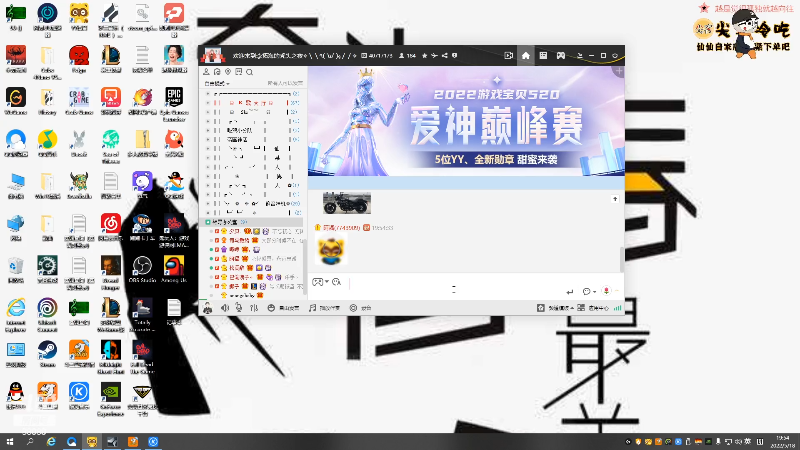Collapse the current green-marked channel row
Viewport: 800px width, 450px height.
(208, 222)
